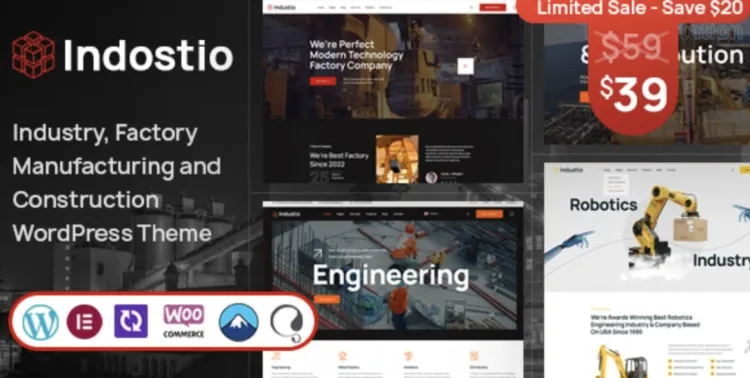Screen dimensions: 750x378
Task: Click the $39 sale price
Action: click(634, 94)
